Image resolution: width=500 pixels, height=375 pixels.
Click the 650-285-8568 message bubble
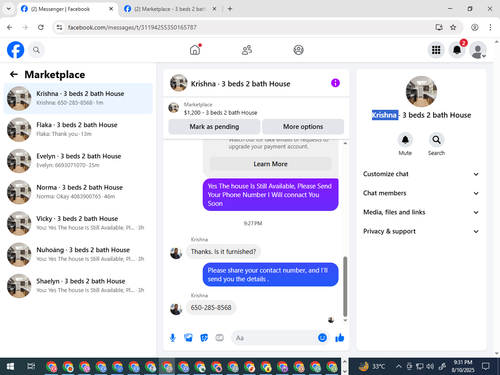click(x=211, y=308)
